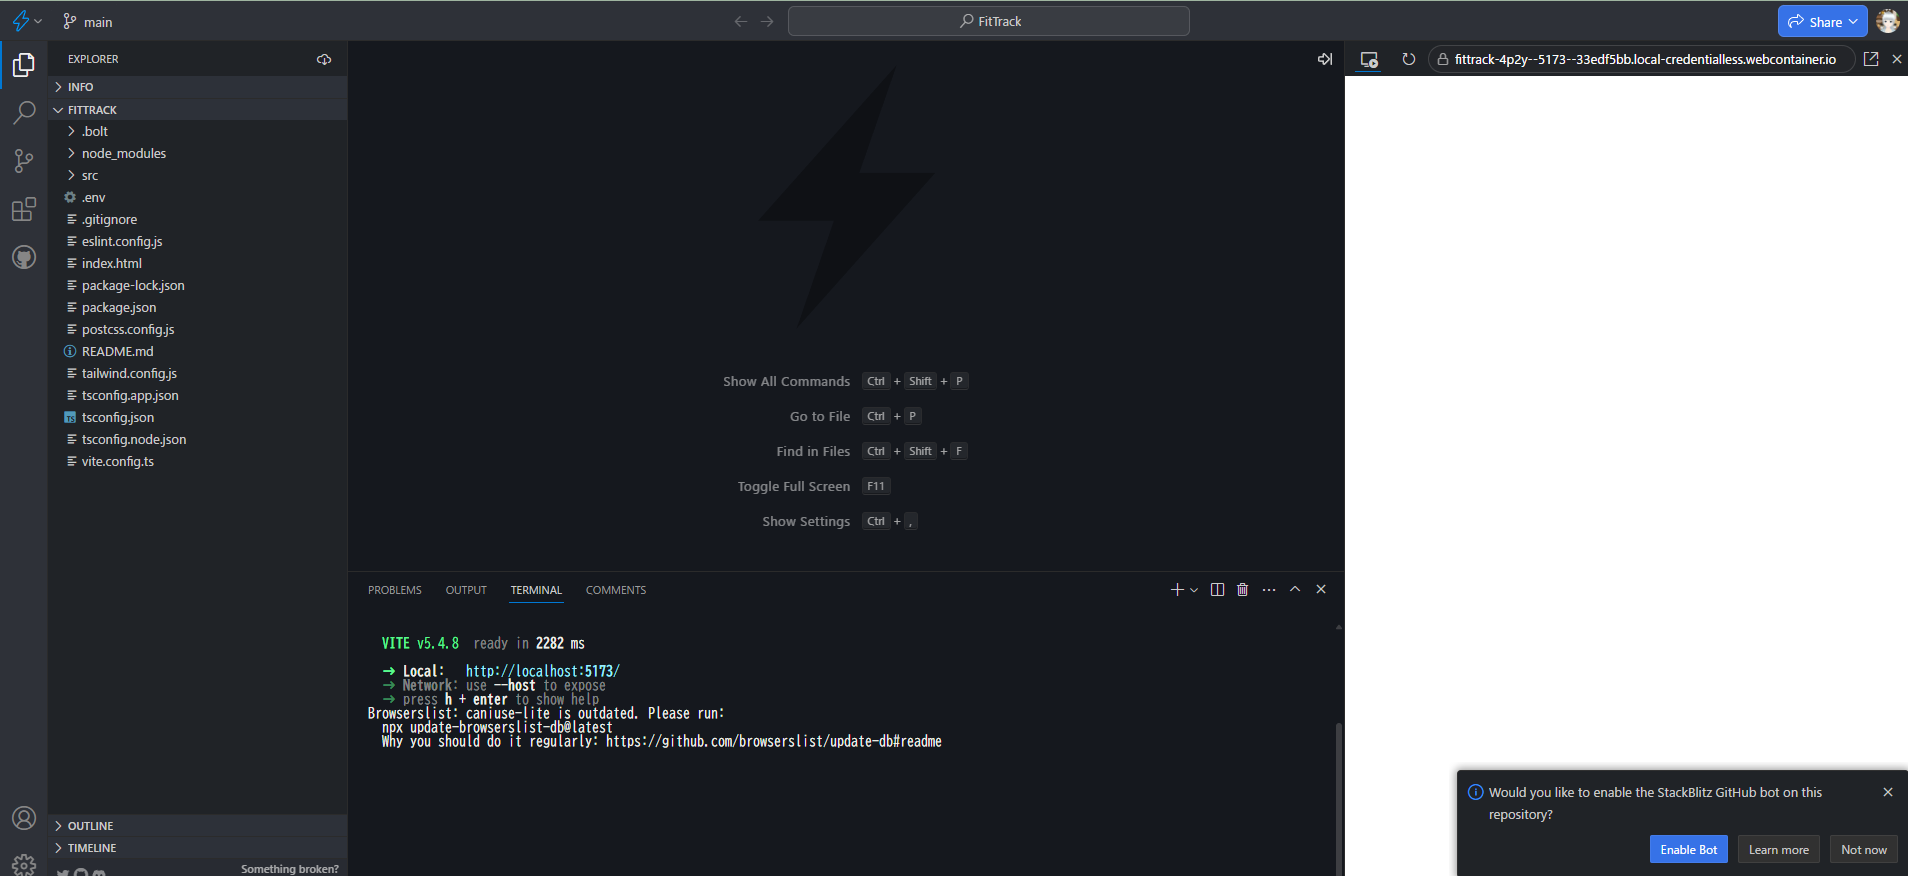
Task: Kill the terminal with trash icon
Action: [1243, 590]
